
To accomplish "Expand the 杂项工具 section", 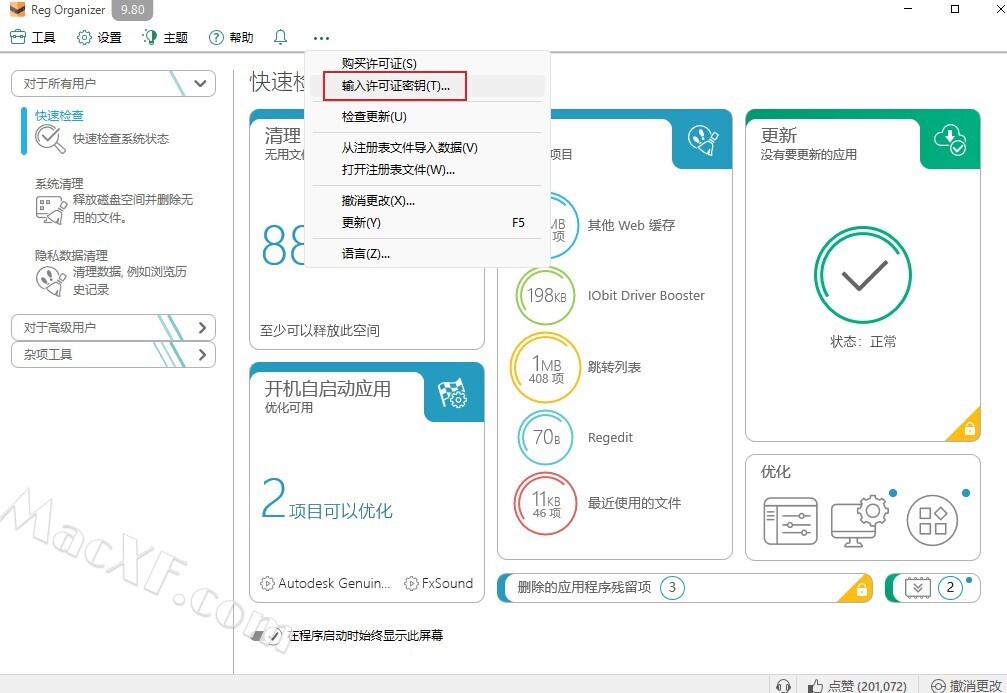I will click(113, 355).
